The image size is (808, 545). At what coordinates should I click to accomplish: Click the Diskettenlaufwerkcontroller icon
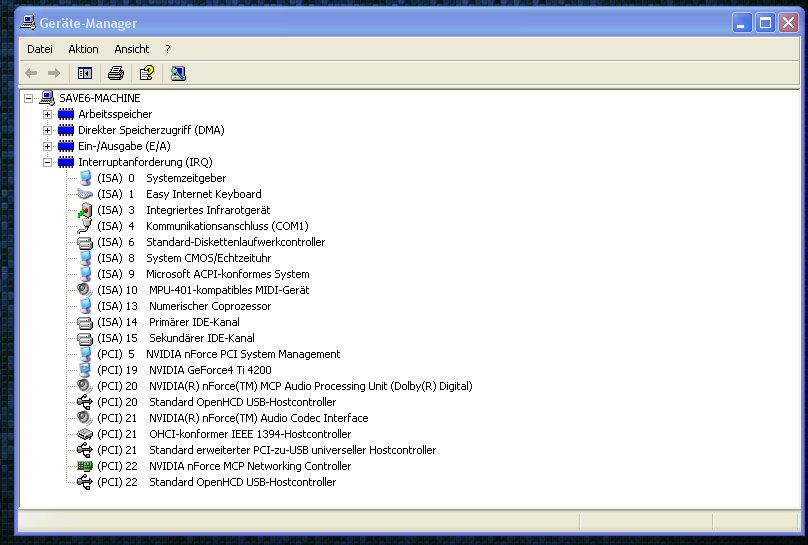(85, 242)
